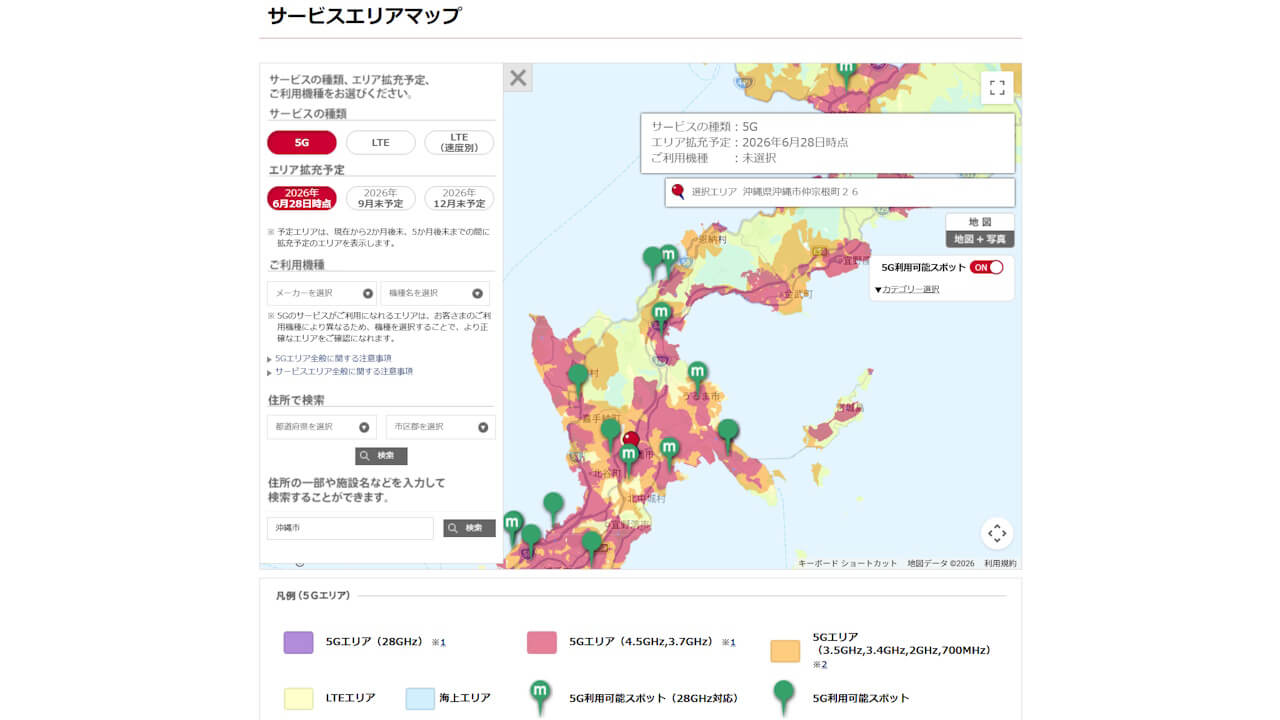Click the ご利用機種 section heading
The image size is (1280, 720).
(x=296, y=265)
